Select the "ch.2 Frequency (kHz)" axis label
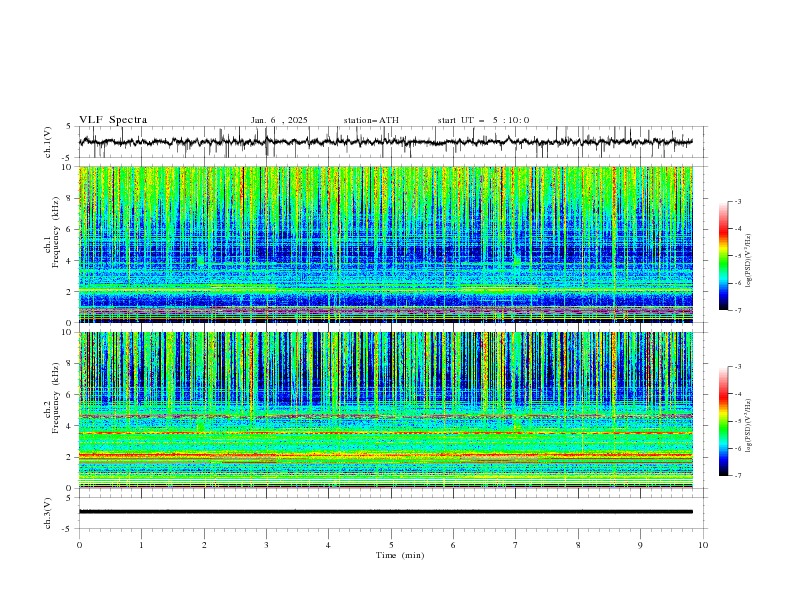 point(52,398)
